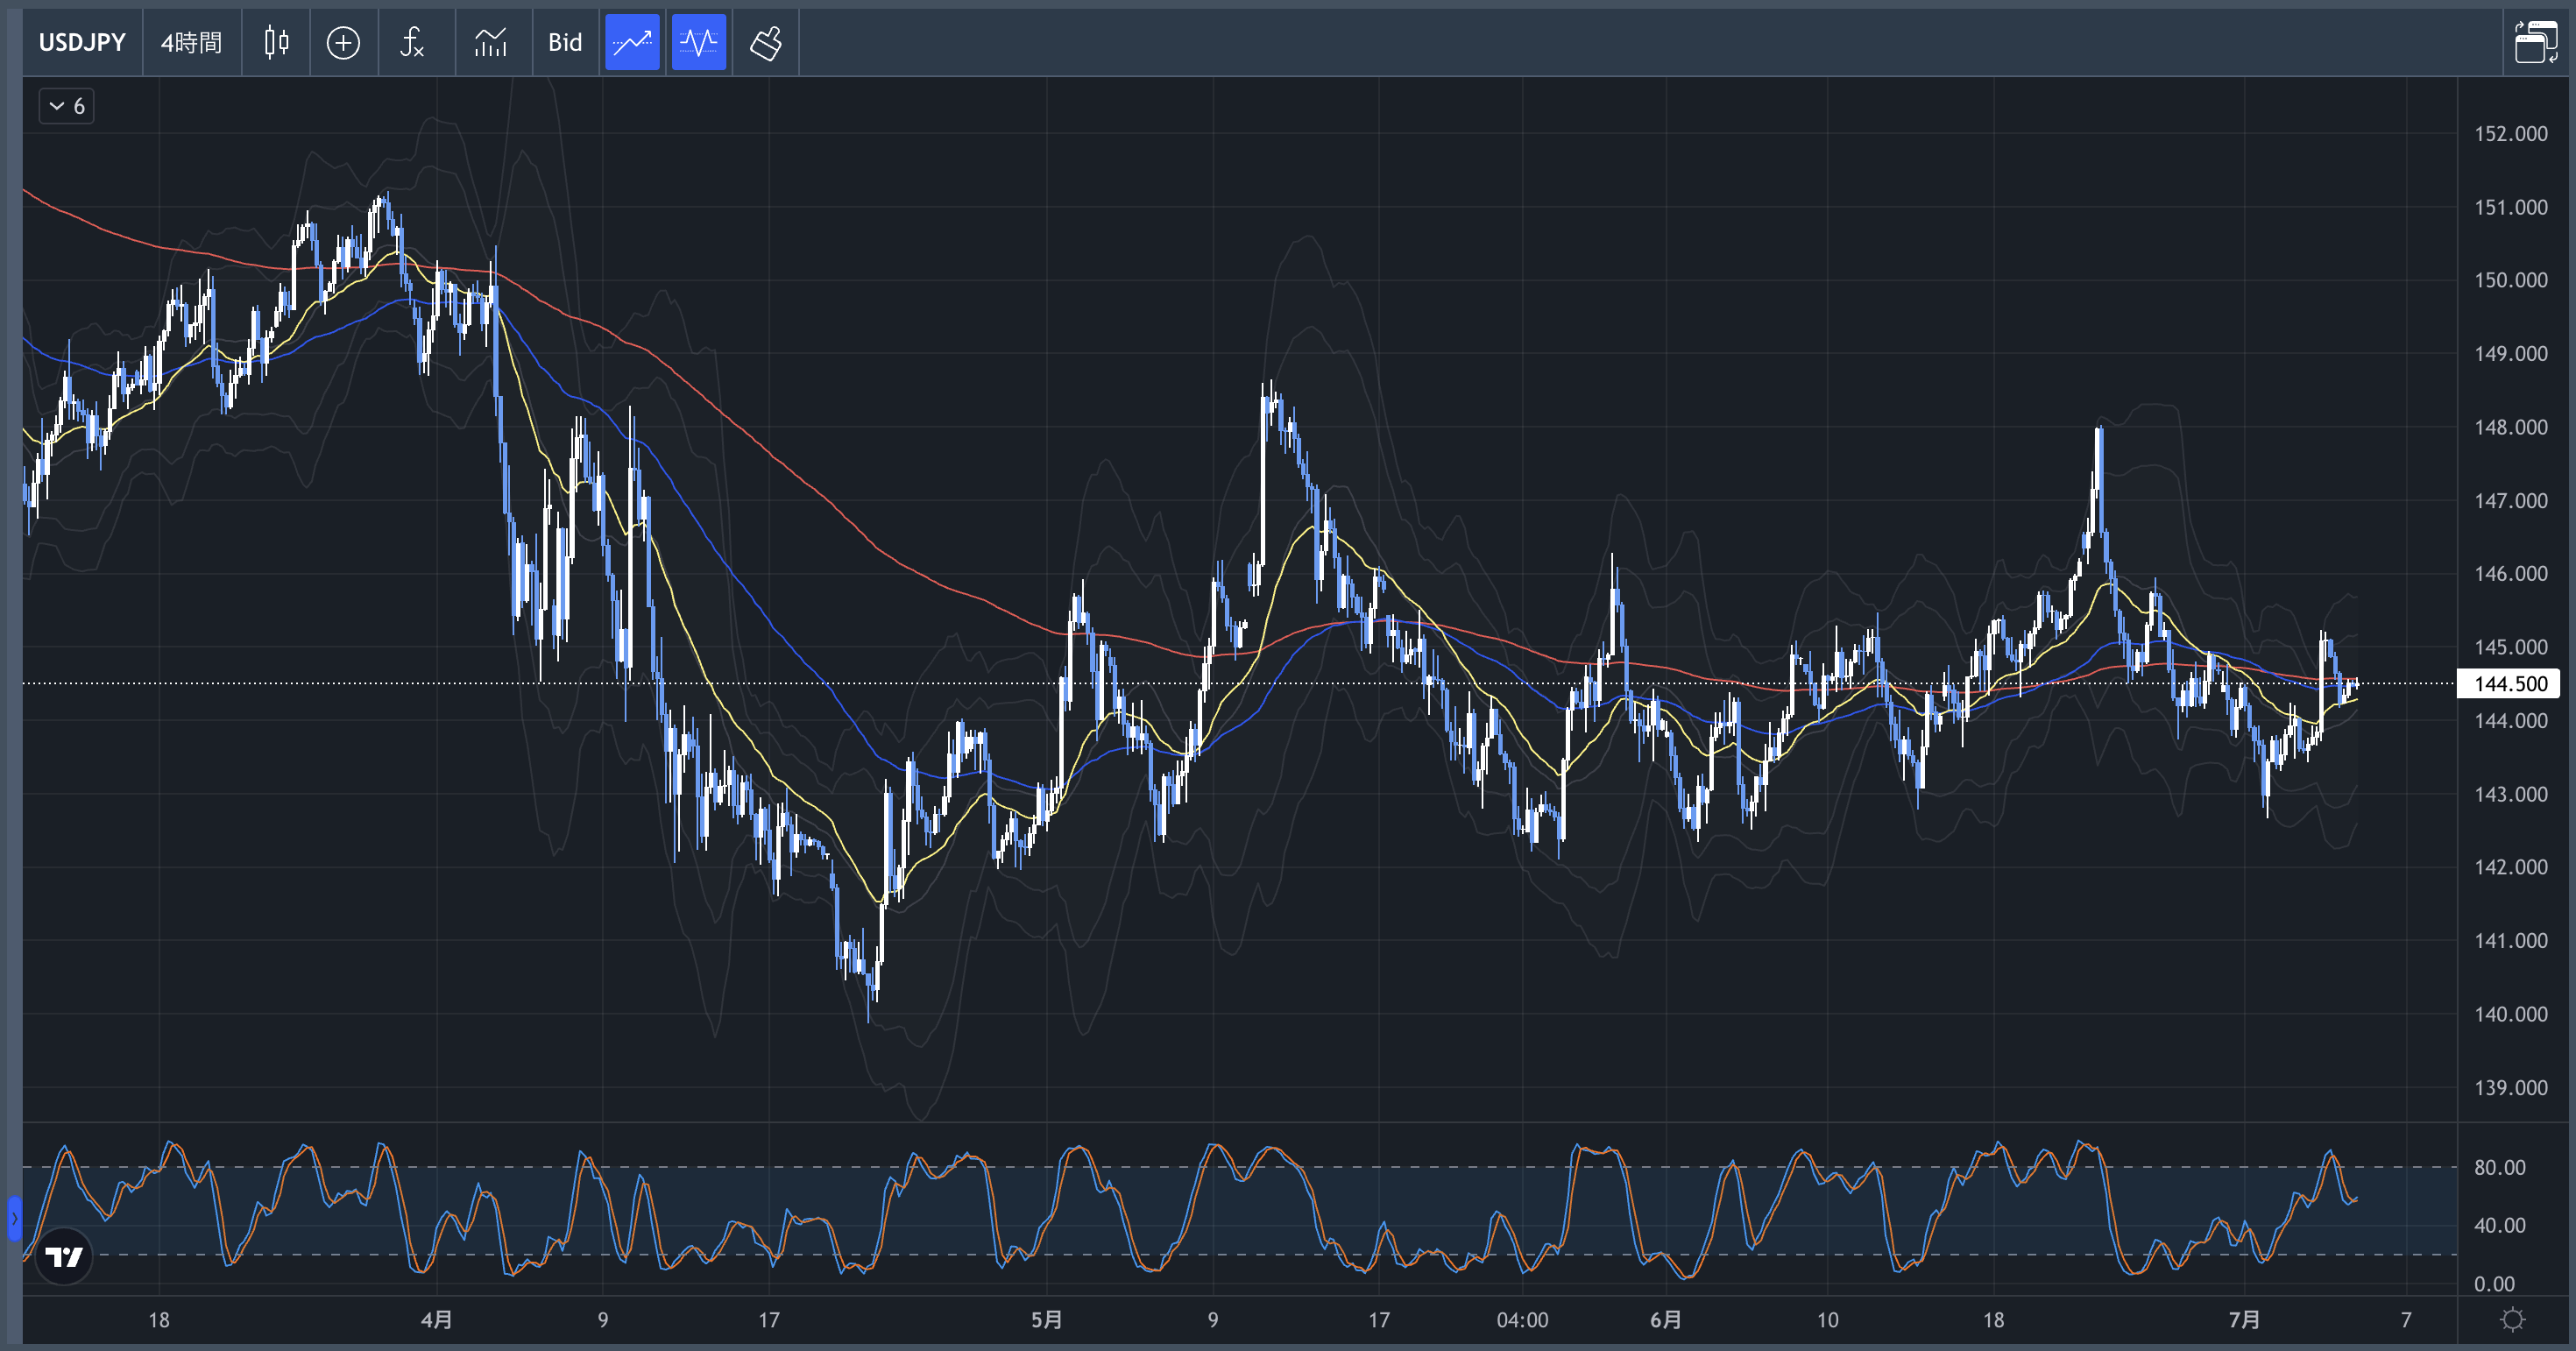Viewport: 2576px width, 1351px height.
Task: Click the 0.00 oscillator scale label
Action: point(2494,1284)
